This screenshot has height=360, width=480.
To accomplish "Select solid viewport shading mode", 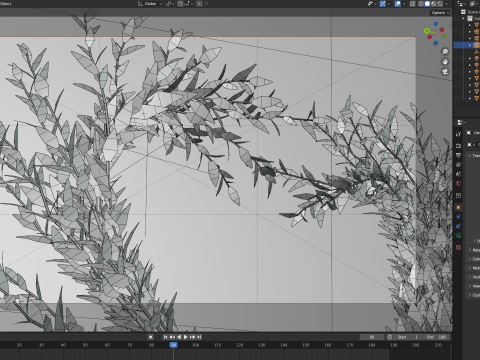I will [427, 4].
